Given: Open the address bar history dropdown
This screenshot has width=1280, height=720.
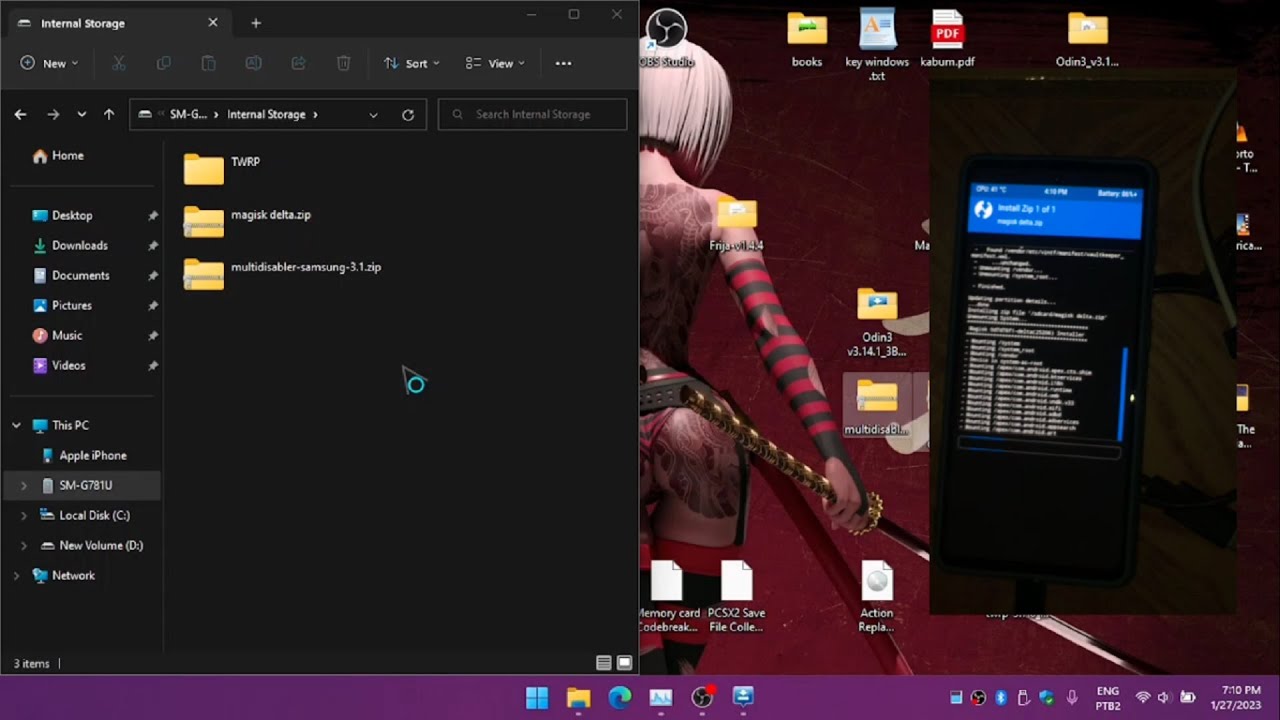Looking at the screenshot, I should tap(373, 115).
